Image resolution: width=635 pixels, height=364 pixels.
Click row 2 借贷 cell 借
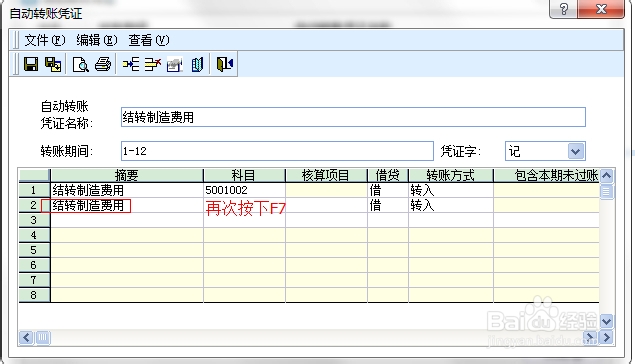point(388,205)
